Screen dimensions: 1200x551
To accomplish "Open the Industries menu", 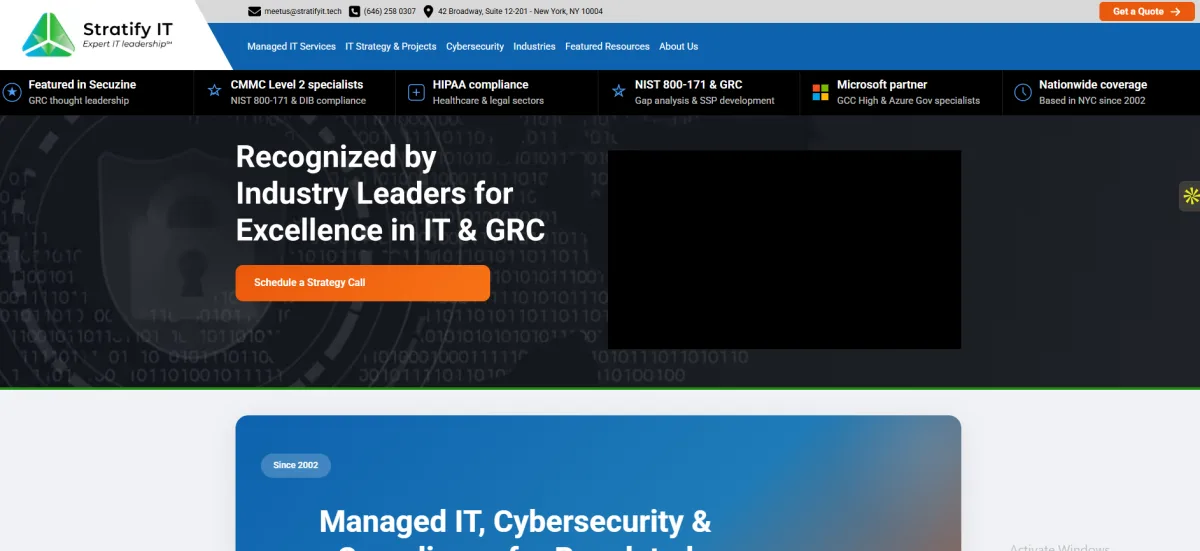I will coord(534,46).
